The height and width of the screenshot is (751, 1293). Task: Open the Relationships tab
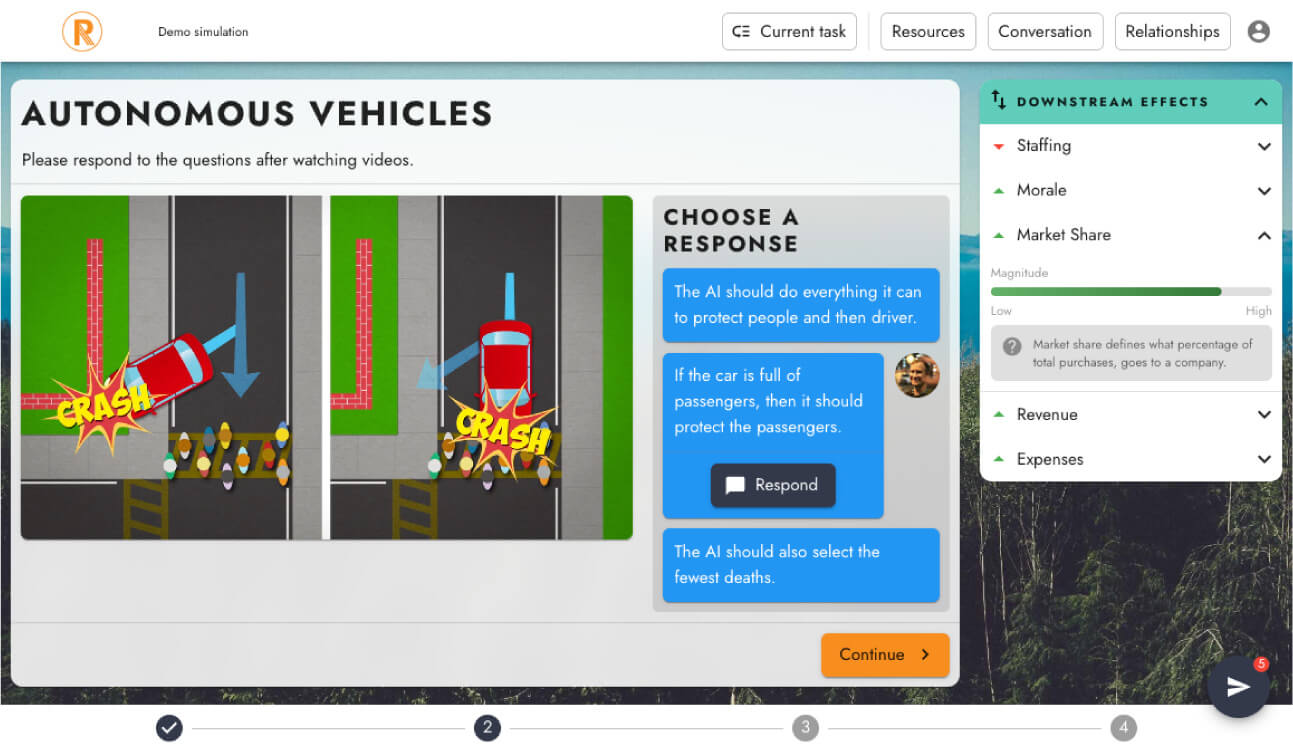[1172, 31]
